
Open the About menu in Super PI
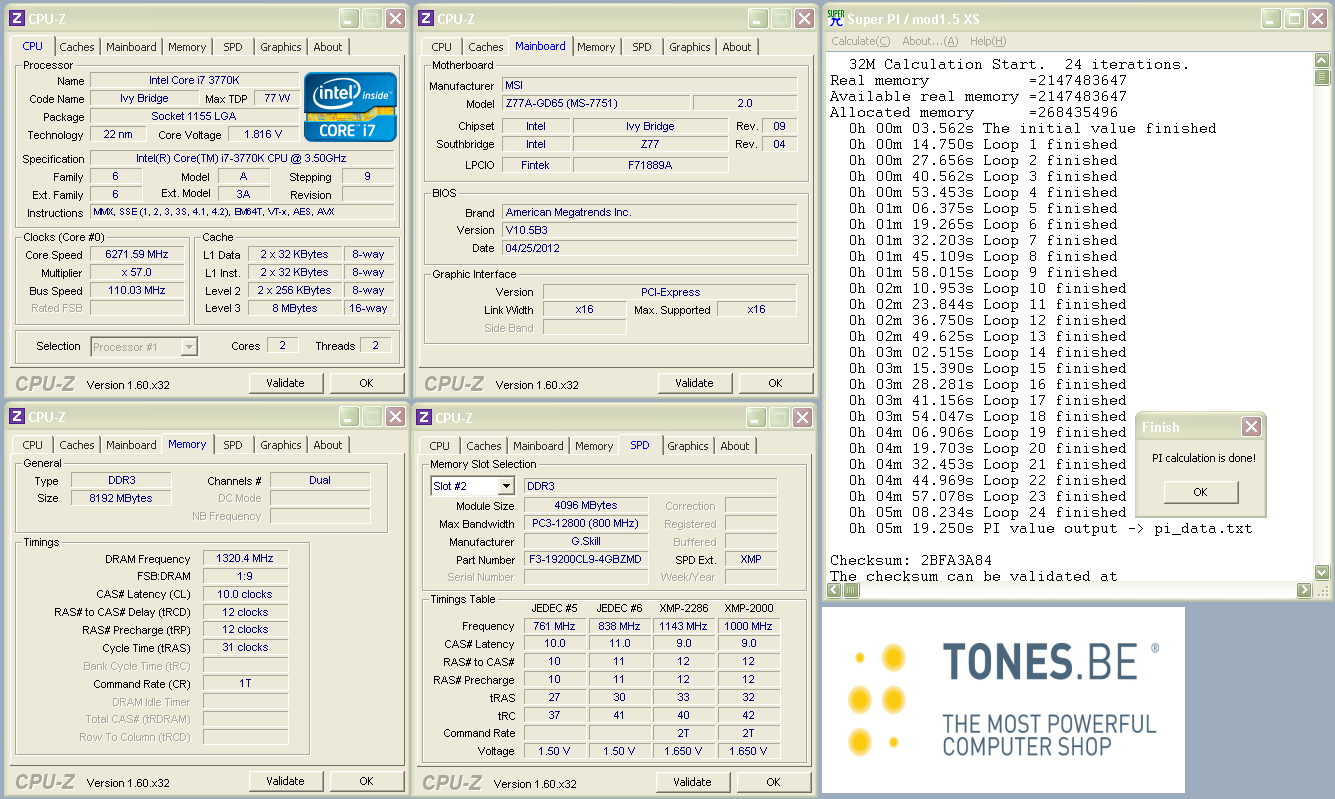pos(930,41)
